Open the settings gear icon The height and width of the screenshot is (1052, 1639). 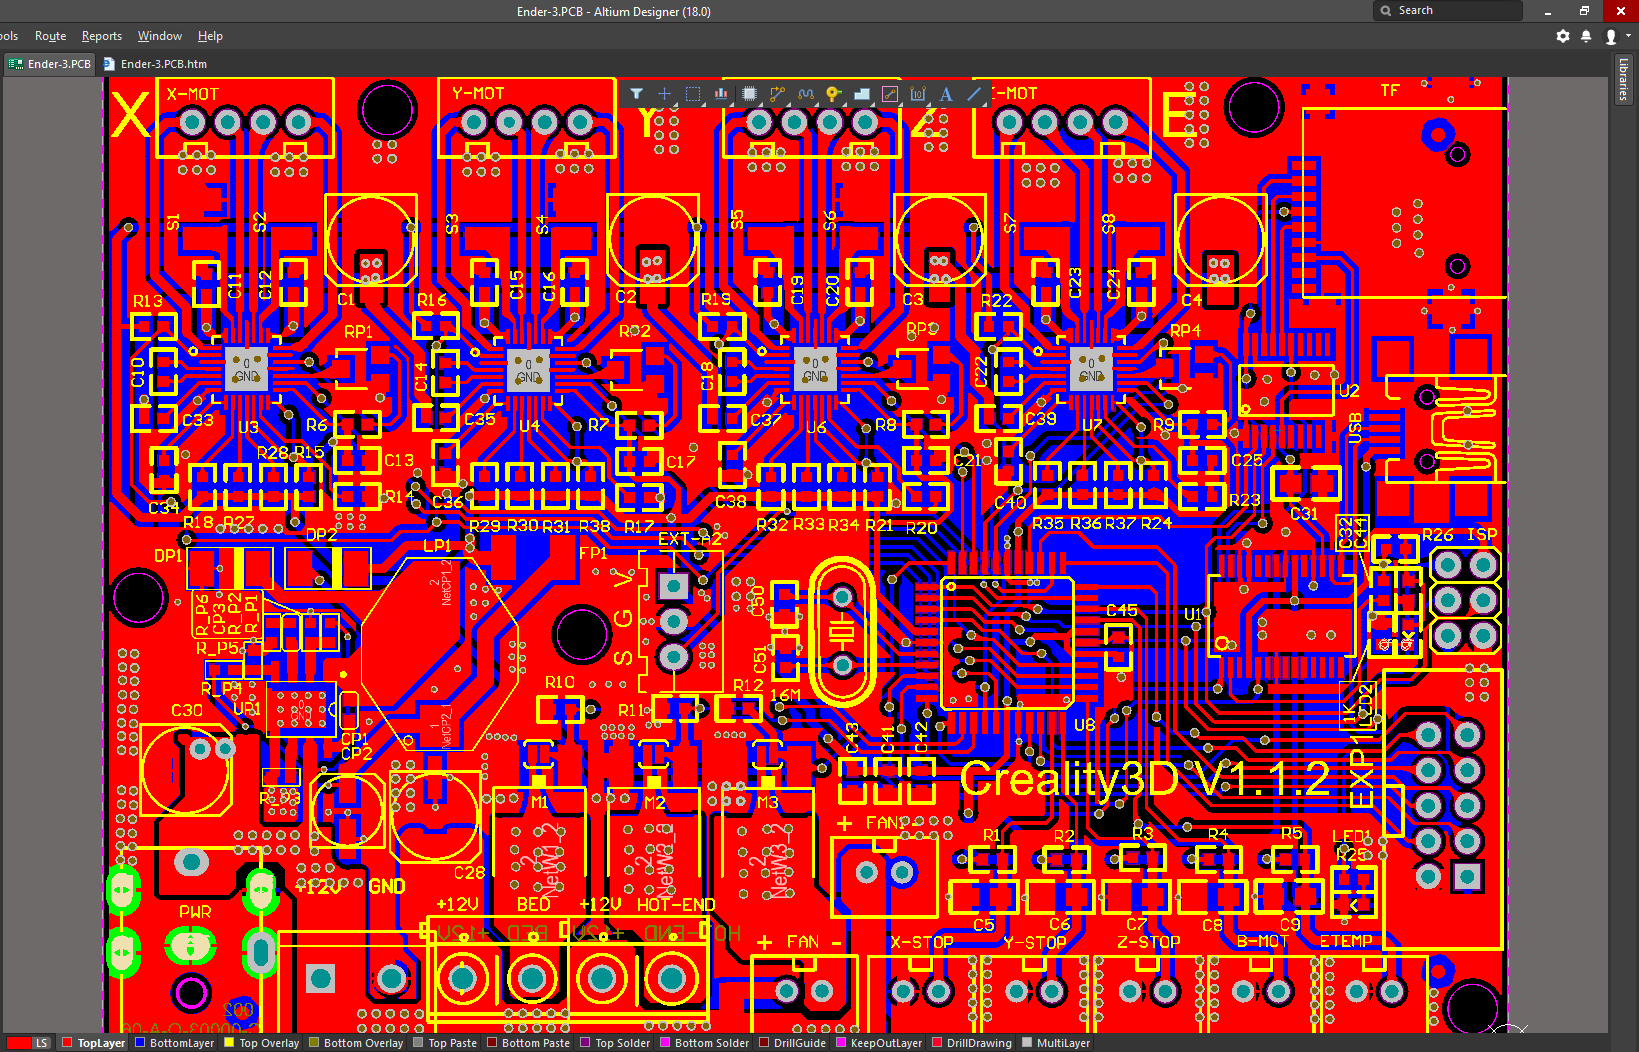pyautogui.click(x=1563, y=36)
